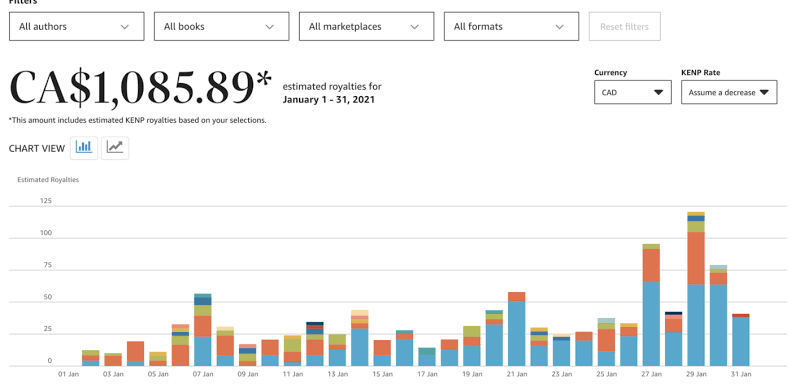Click orange segment of 29 Jan bar
The height and width of the screenshot is (388, 791).
pyautogui.click(x=696, y=258)
